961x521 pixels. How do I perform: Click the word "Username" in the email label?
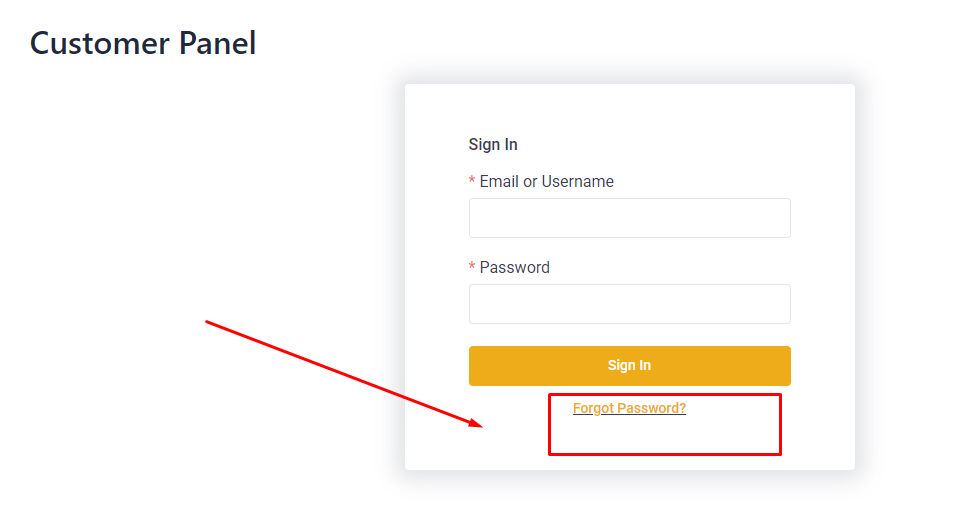(x=578, y=182)
